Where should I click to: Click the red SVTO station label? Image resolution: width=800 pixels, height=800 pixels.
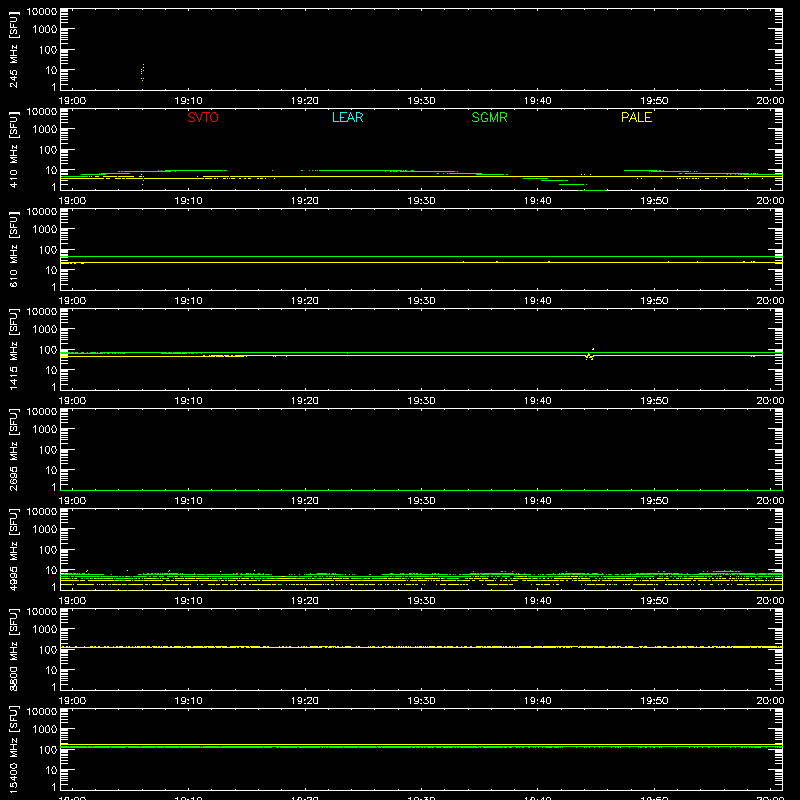pyautogui.click(x=203, y=117)
